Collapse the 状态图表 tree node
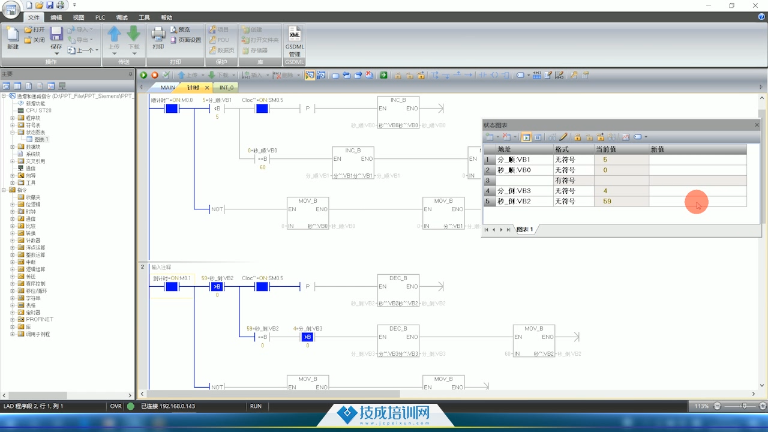Image resolution: width=768 pixels, height=432 pixels. point(13,132)
